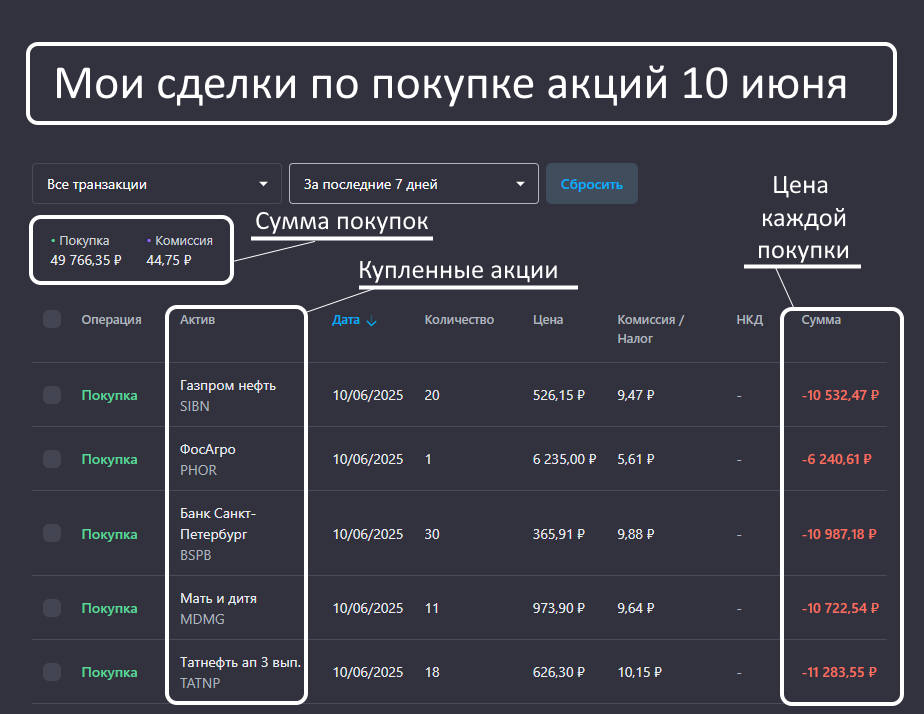Click the "Сбросить" button

(592, 184)
